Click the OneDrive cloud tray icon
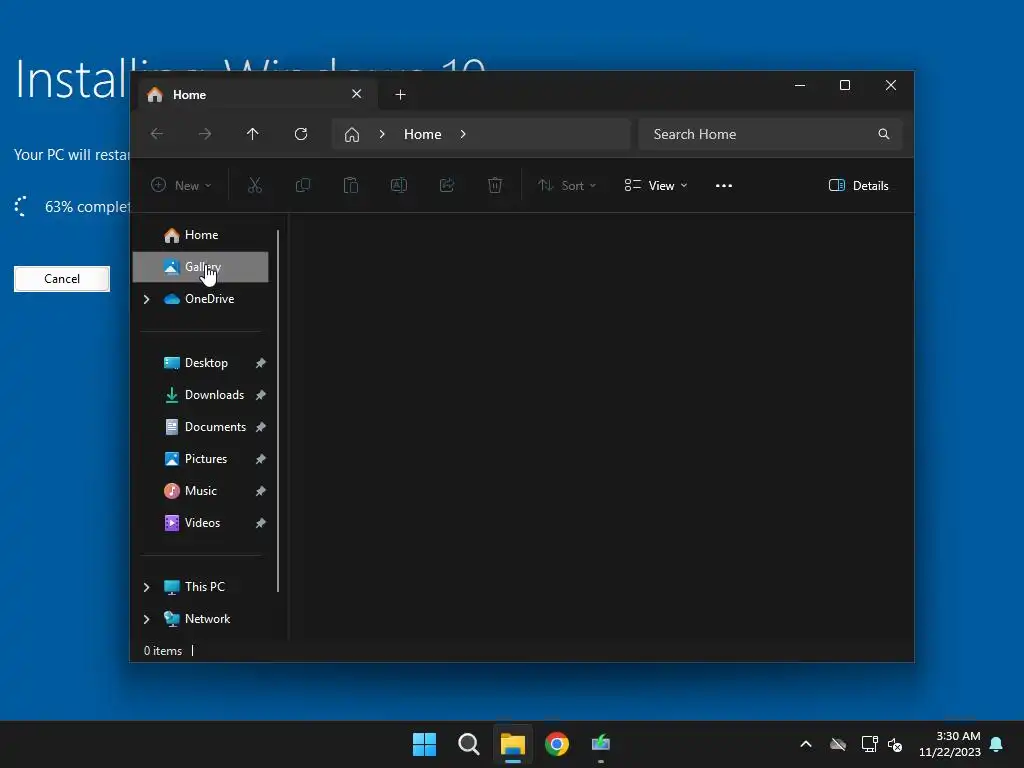 [838, 744]
